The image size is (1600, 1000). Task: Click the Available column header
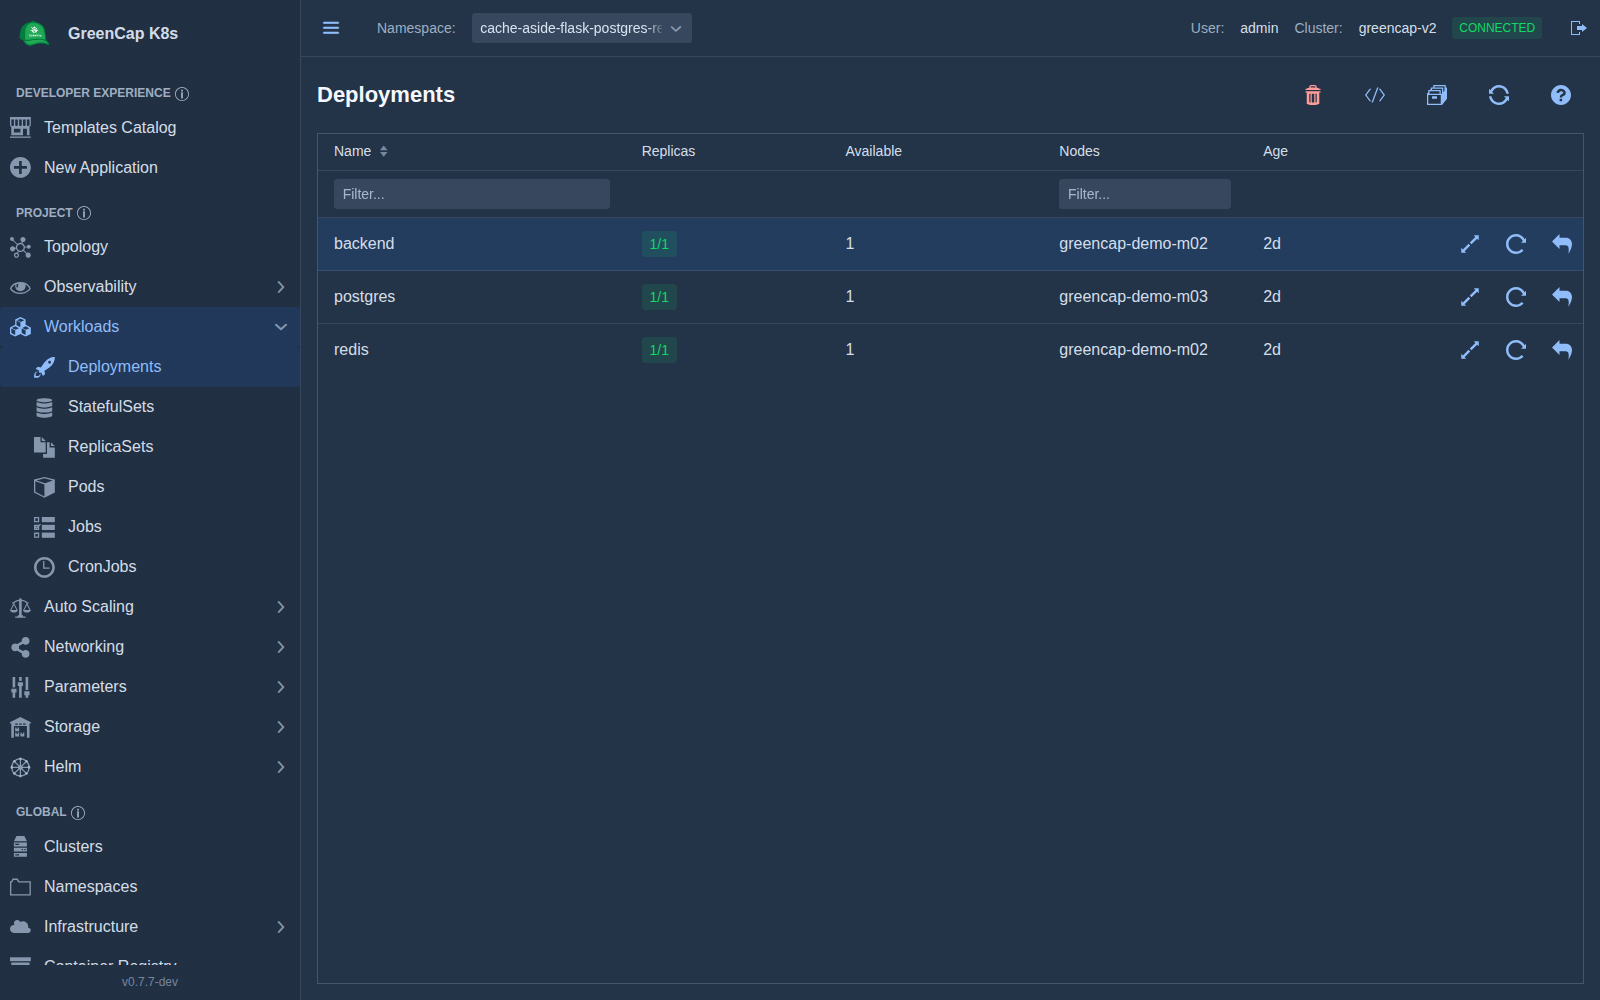click(873, 151)
